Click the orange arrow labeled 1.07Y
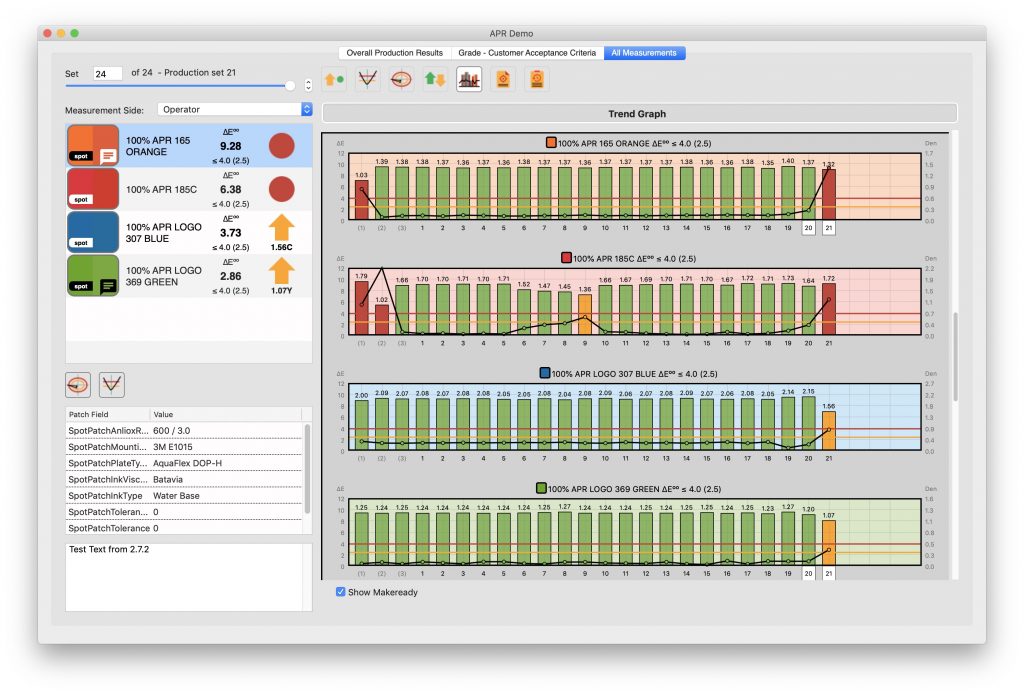 pyautogui.click(x=281, y=272)
